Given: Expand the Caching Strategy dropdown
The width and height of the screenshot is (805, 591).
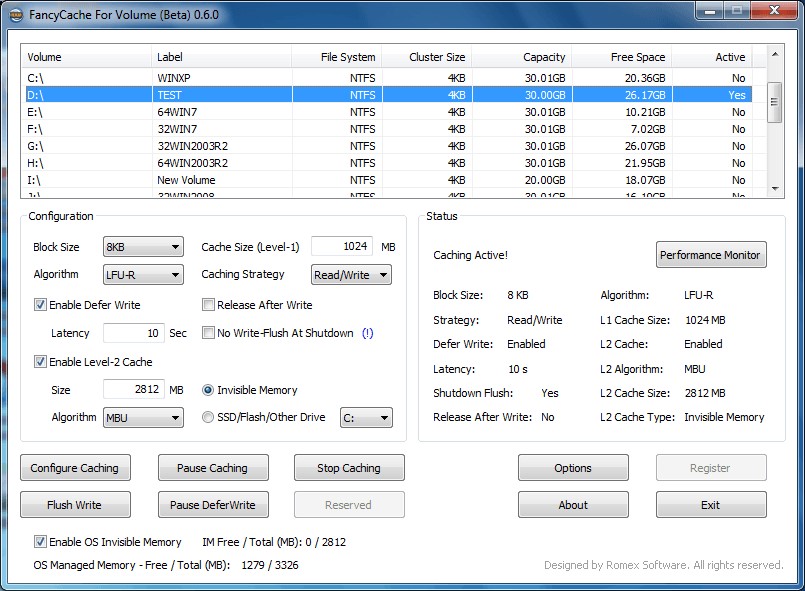Looking at the screenshot, I should pos(350,275).
